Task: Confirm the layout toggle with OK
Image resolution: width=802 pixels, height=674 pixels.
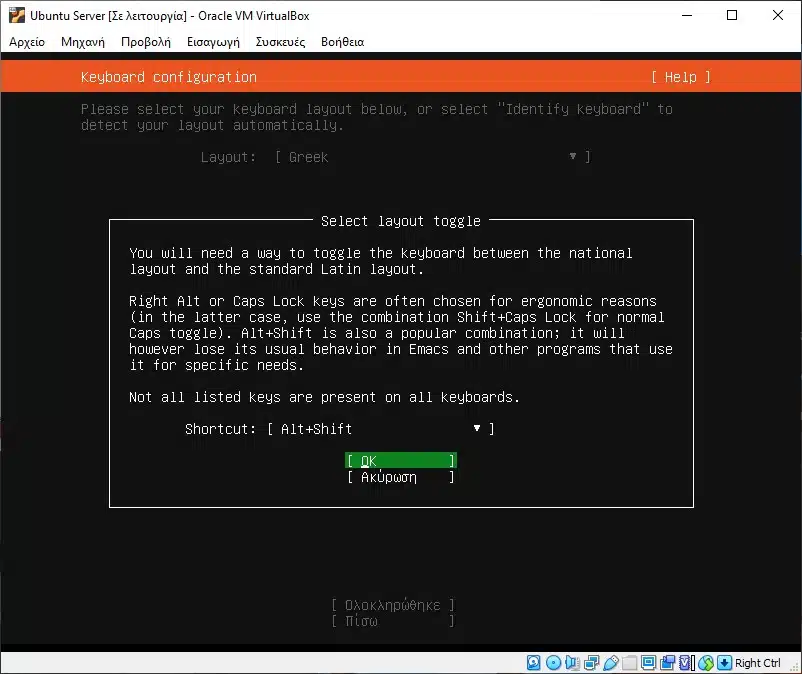Action: [x=400, y=460]
